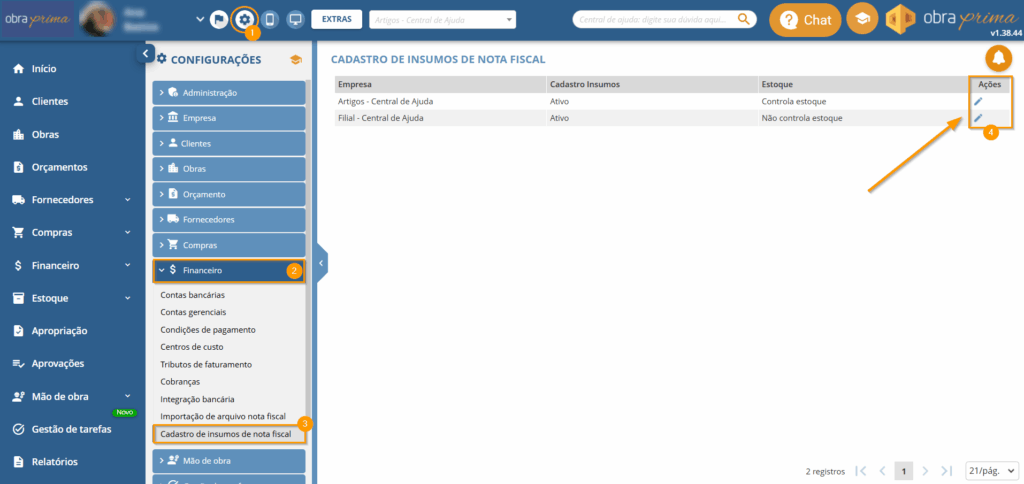The height and width of the screenshot is (484, 1024).
Task: Click the graduation cap tutorial icon
Action: [x=862, y=19]
